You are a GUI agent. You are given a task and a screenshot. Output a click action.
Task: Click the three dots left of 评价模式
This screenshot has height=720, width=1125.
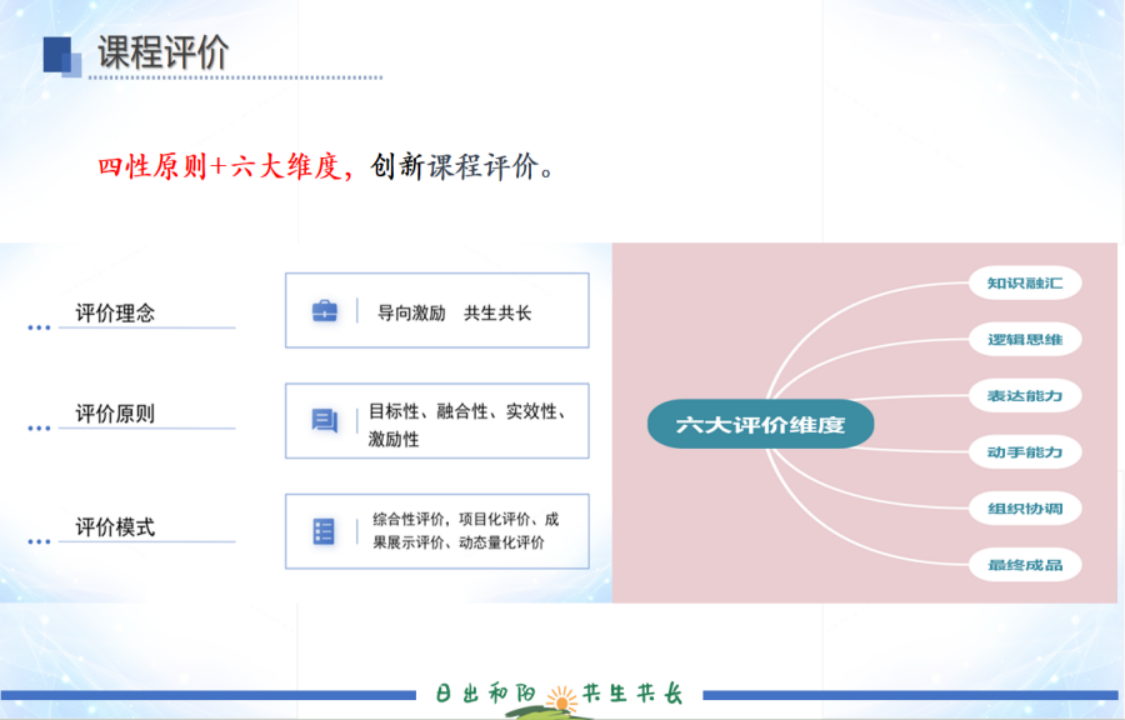tap(39, 542)
